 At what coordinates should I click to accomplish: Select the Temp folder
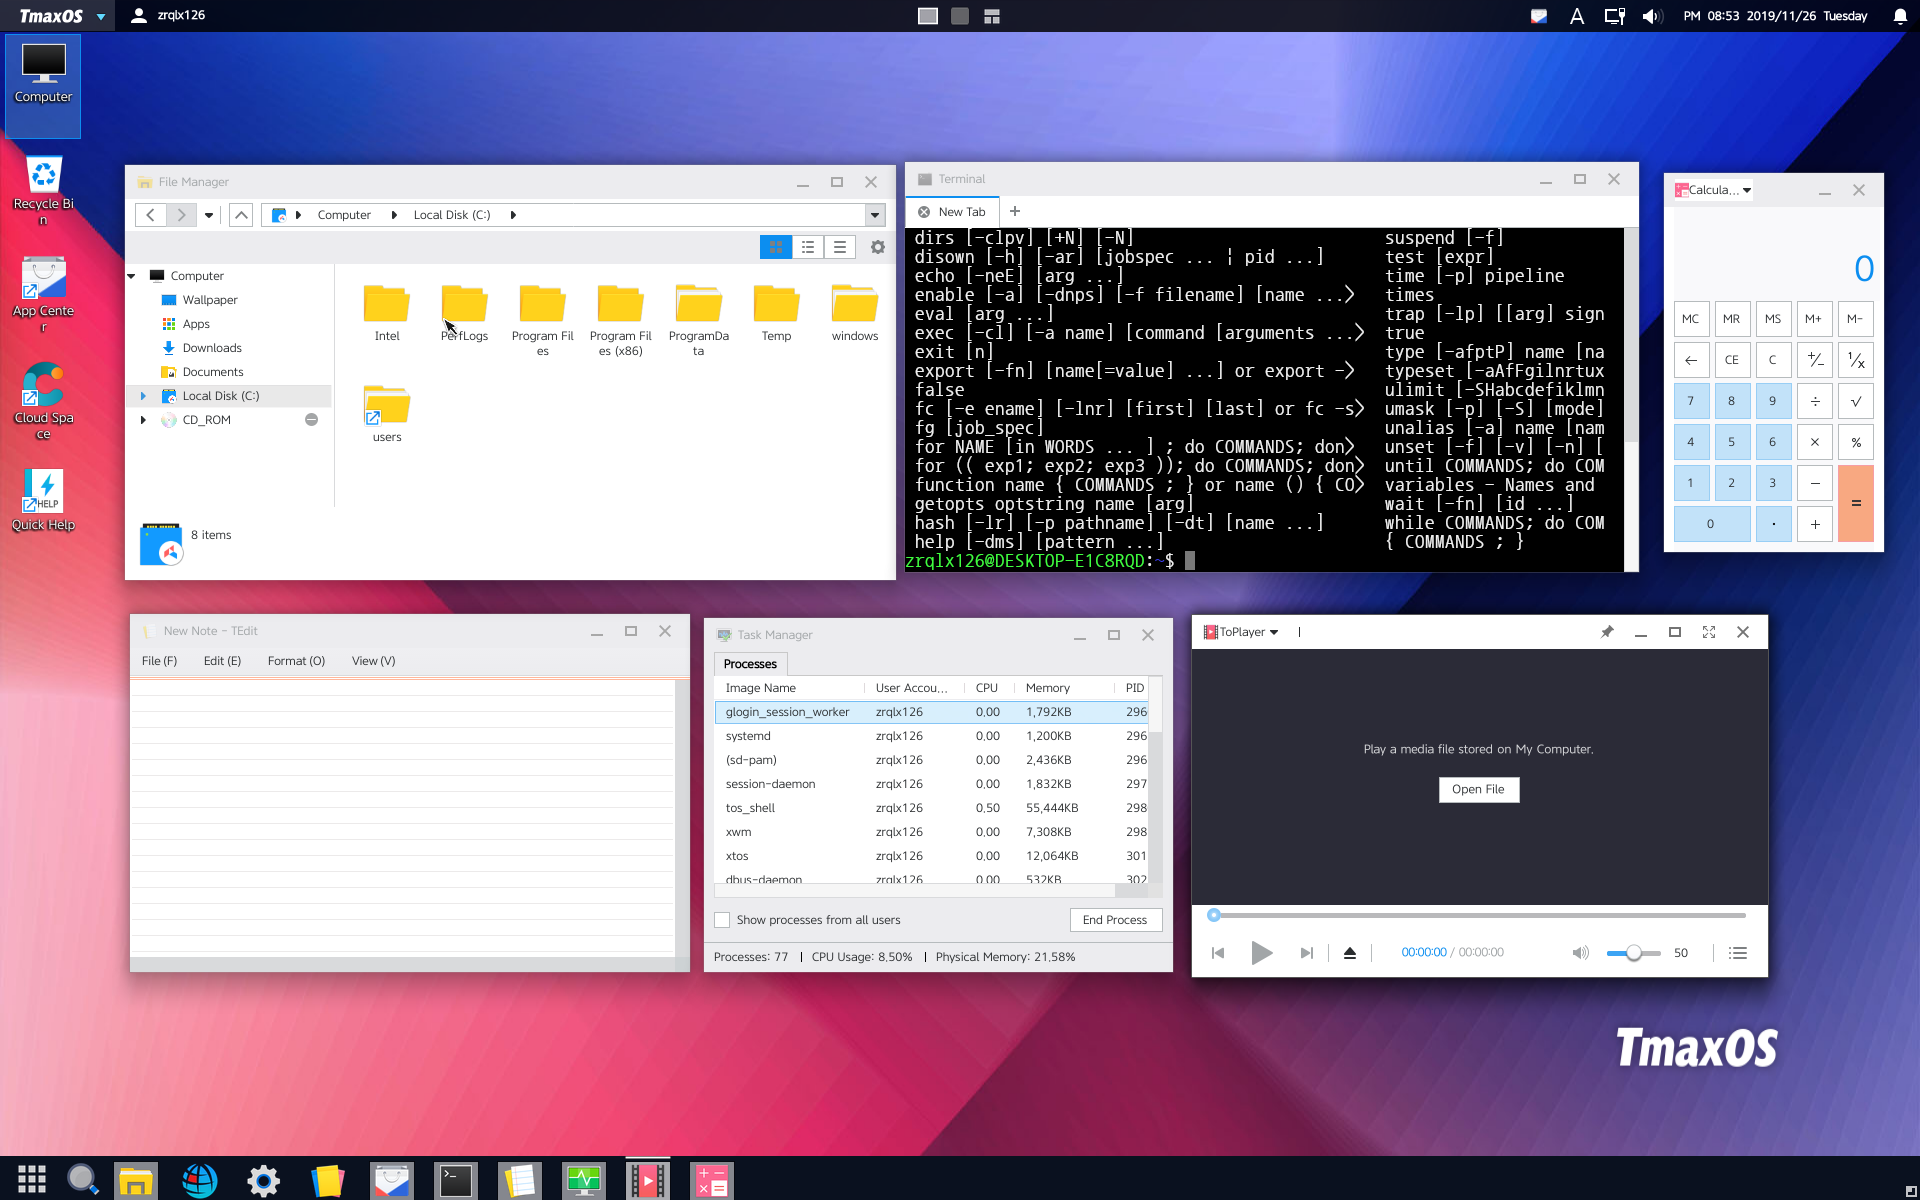coord(776,313)
